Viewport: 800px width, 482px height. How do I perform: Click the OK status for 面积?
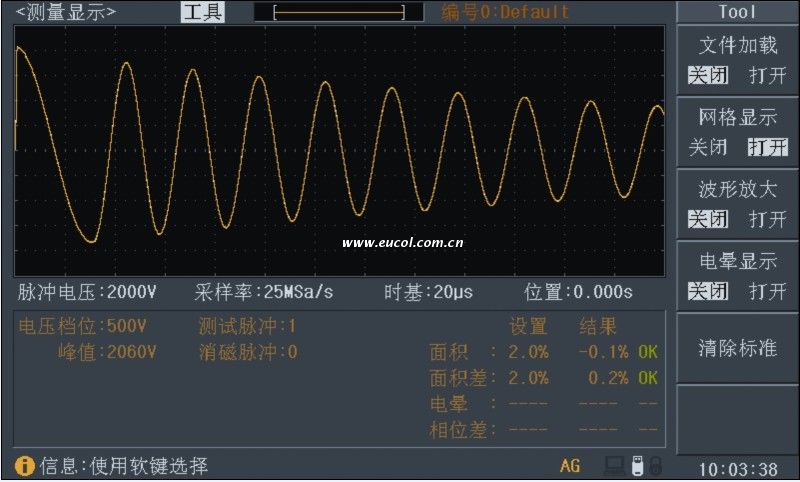click(648, 352)
